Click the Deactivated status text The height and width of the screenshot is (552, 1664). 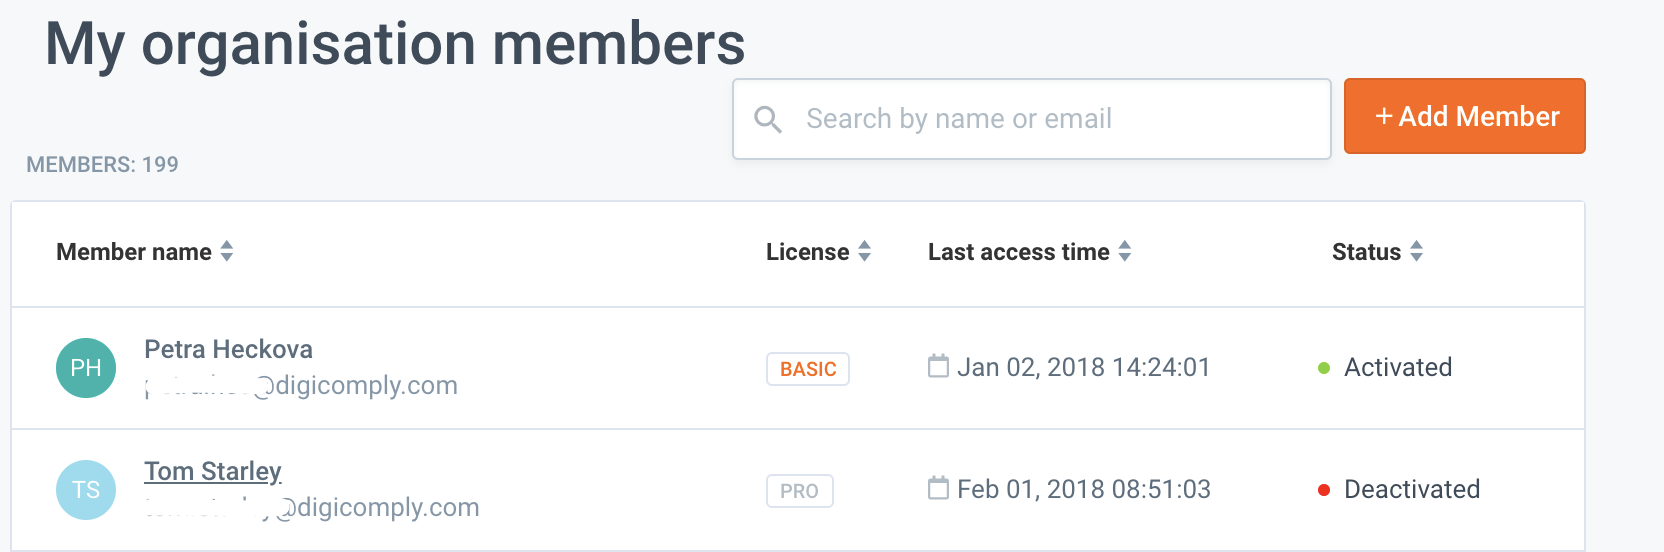tap(1411, 489)
